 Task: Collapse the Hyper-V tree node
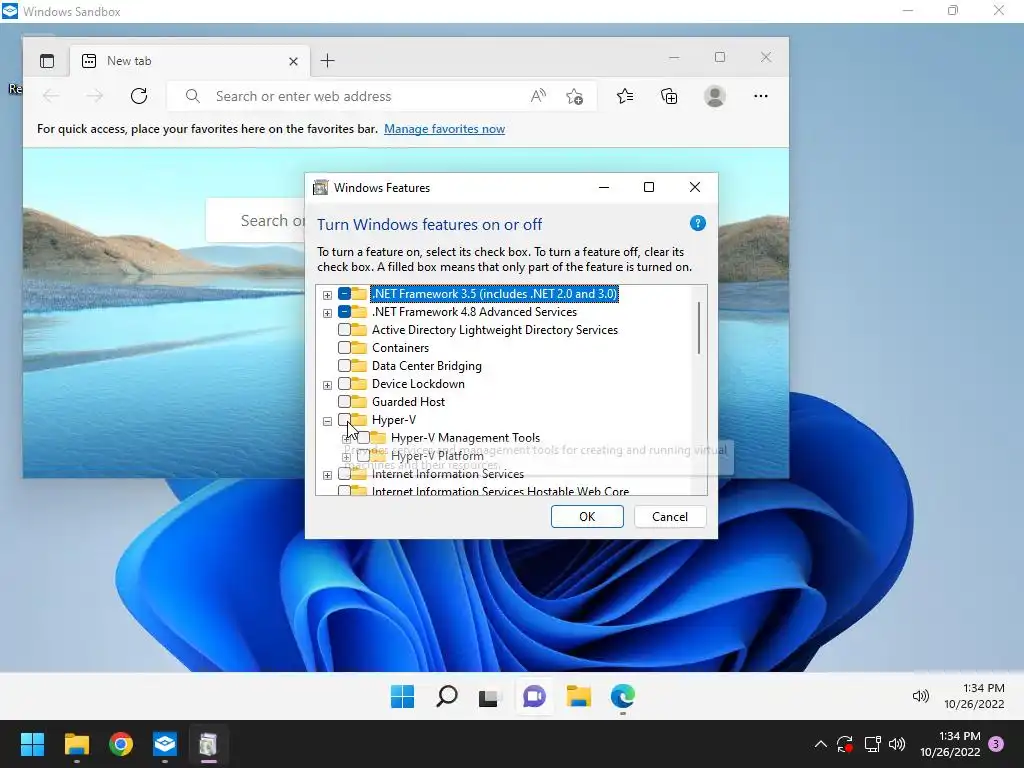tap(327, 421)
